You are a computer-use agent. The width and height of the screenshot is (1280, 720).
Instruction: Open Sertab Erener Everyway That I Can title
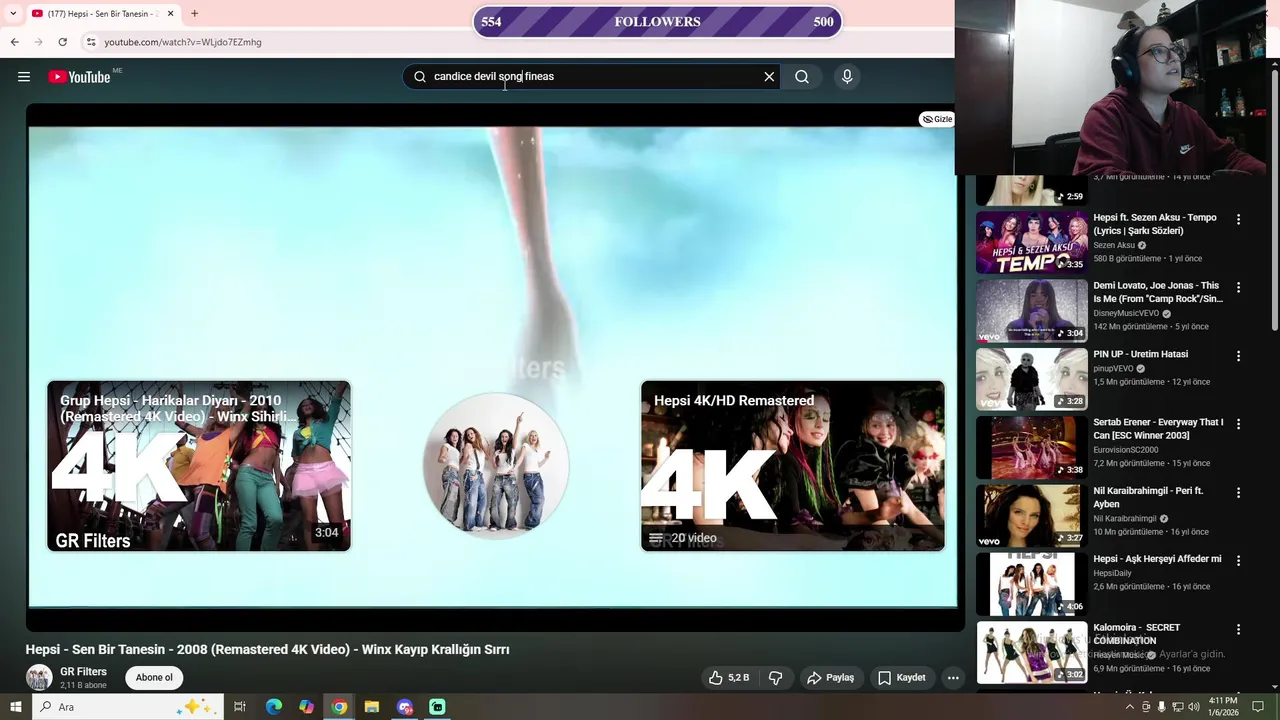1158,429
